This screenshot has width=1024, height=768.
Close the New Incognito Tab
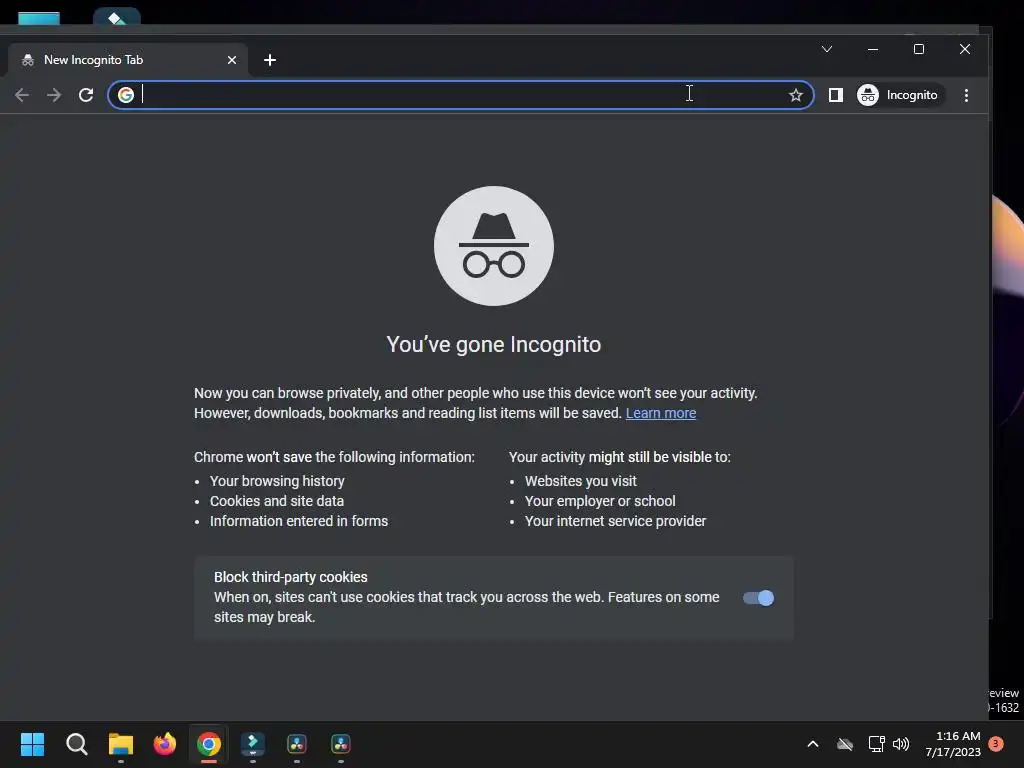[232, 60]
